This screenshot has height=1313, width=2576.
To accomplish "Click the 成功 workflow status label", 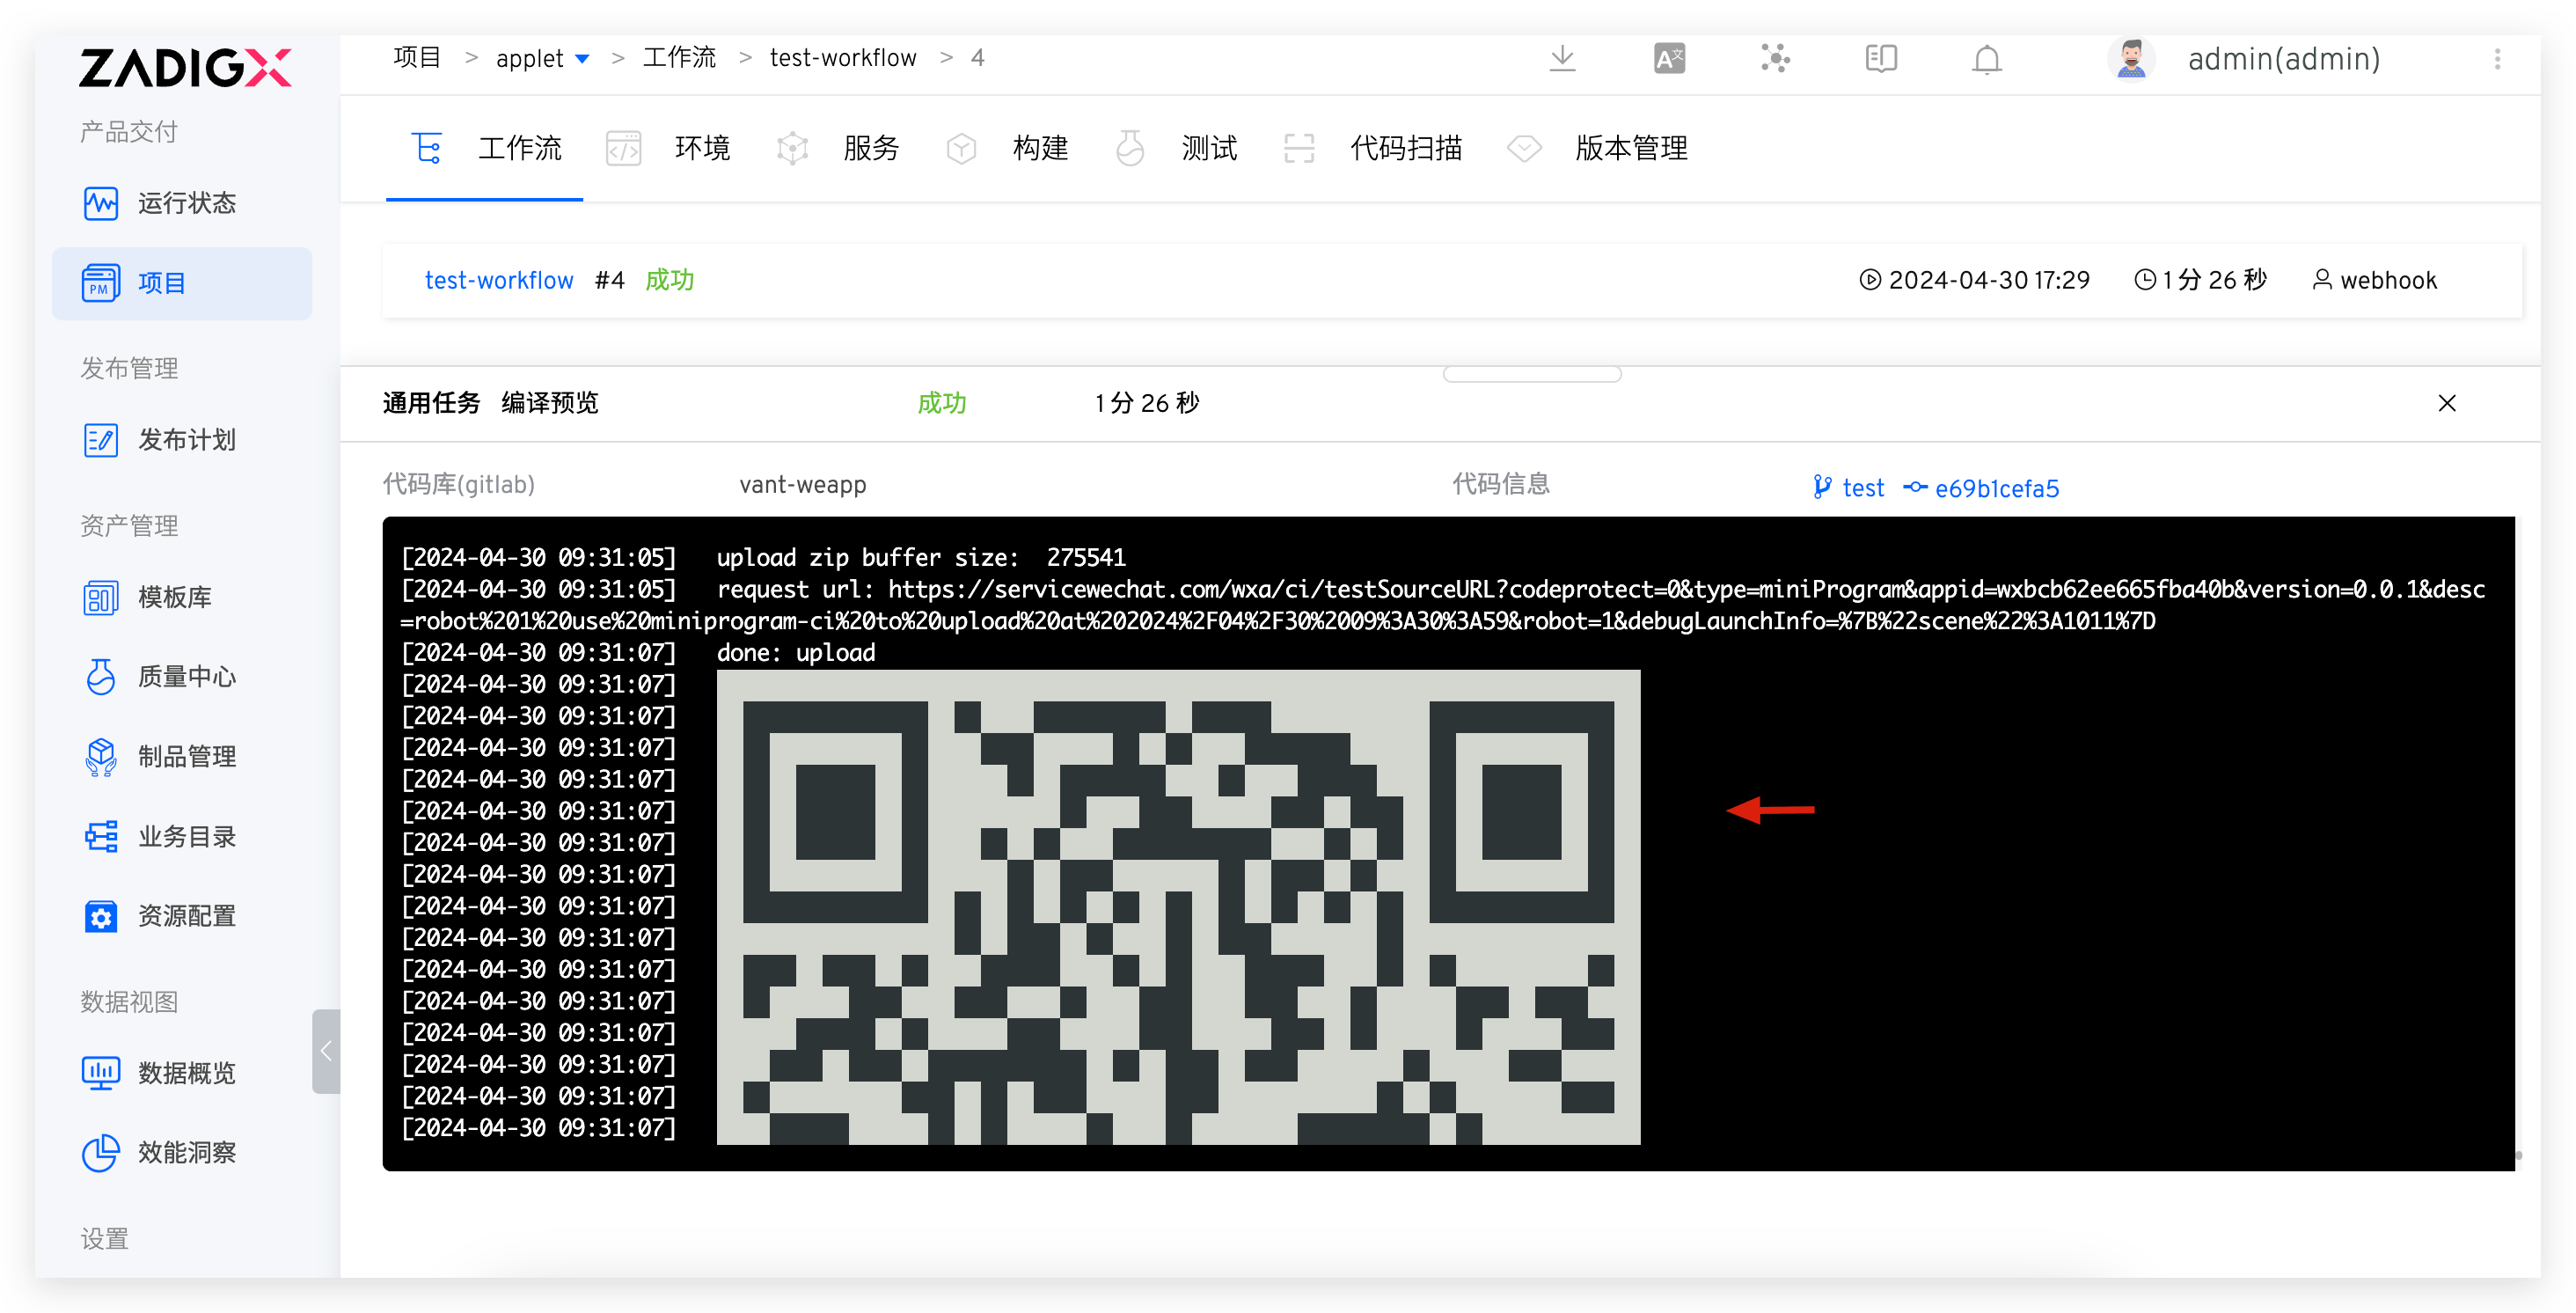I will [x=669, y=281].
